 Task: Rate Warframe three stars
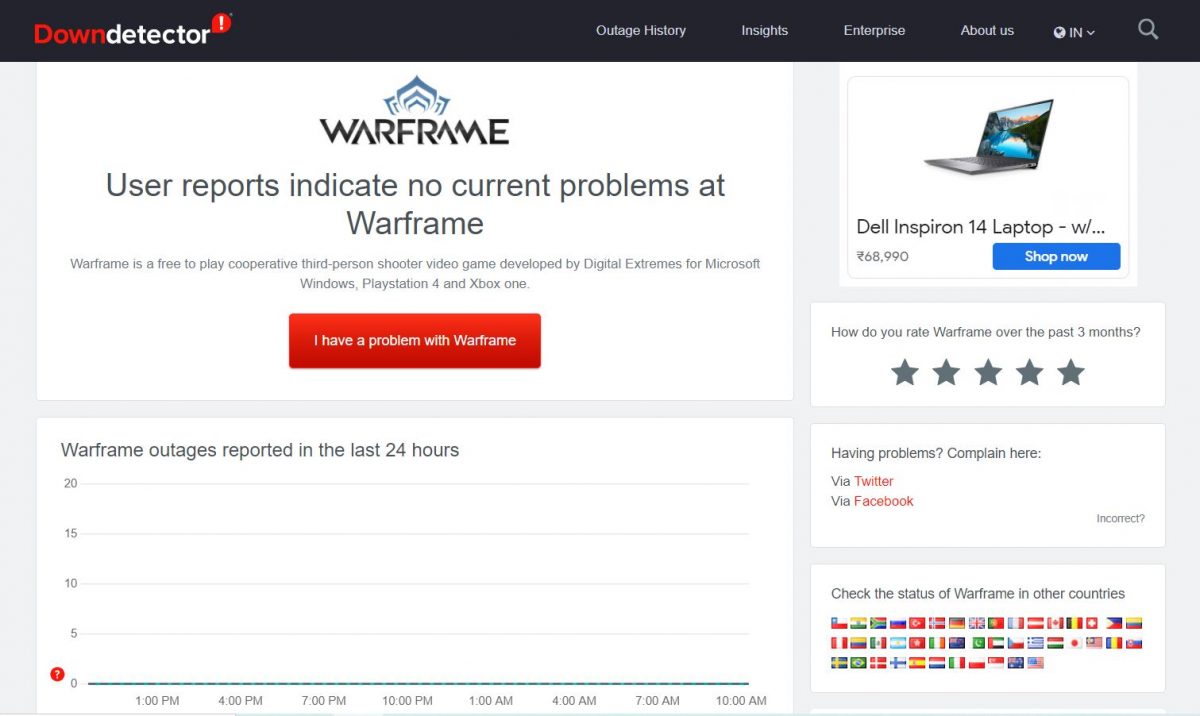click(x=988, y=373)
